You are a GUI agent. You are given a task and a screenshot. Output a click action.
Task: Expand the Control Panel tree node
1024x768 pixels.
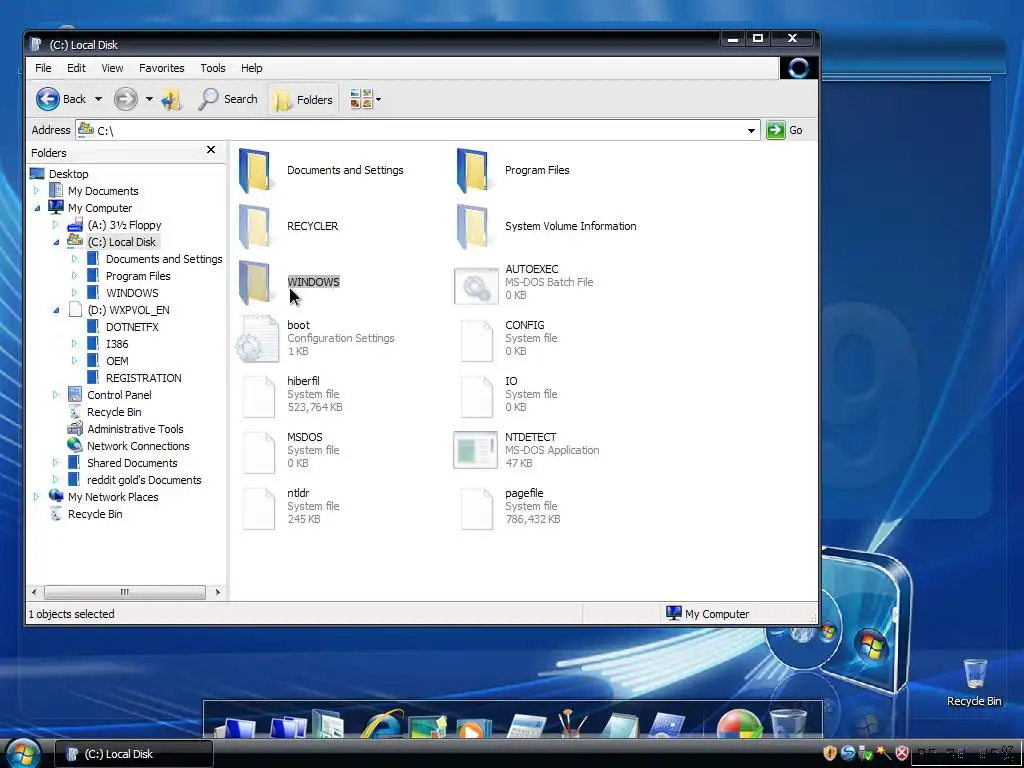(x=56, y=394)
